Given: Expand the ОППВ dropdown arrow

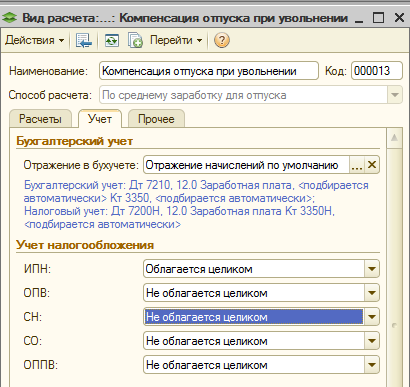Looking at the screenshot, I should tap(372, 365).
